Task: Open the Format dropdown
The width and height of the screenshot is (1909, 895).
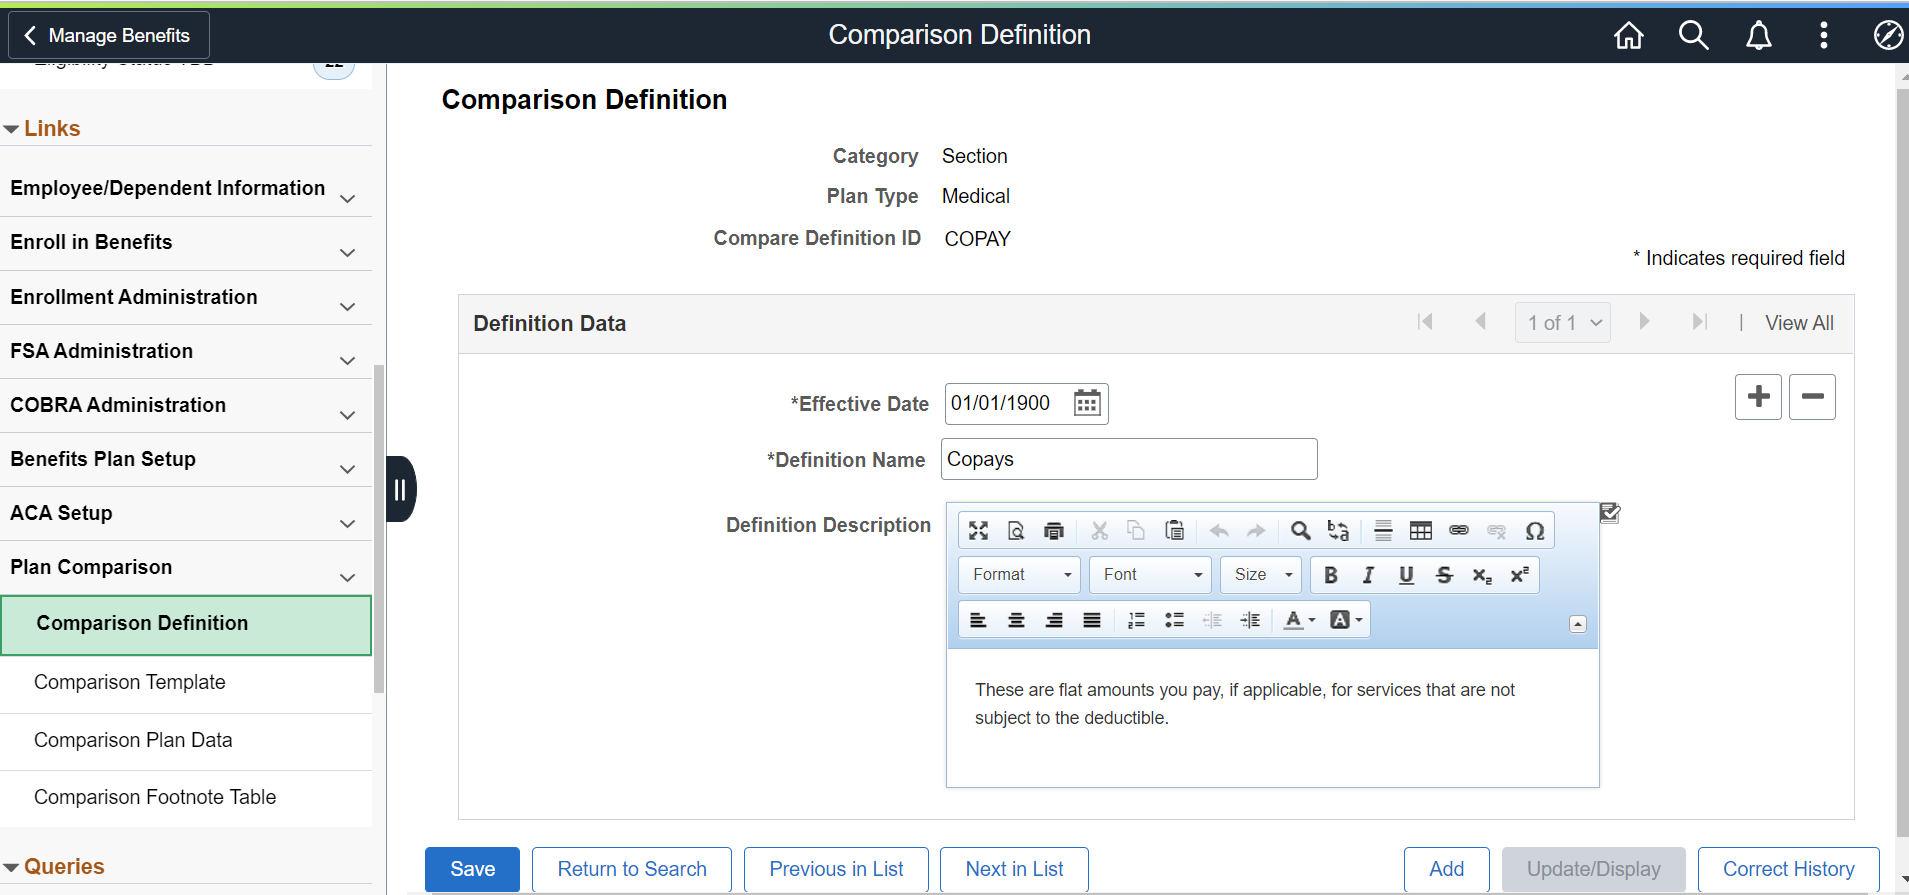Action: pos(1020,575)
